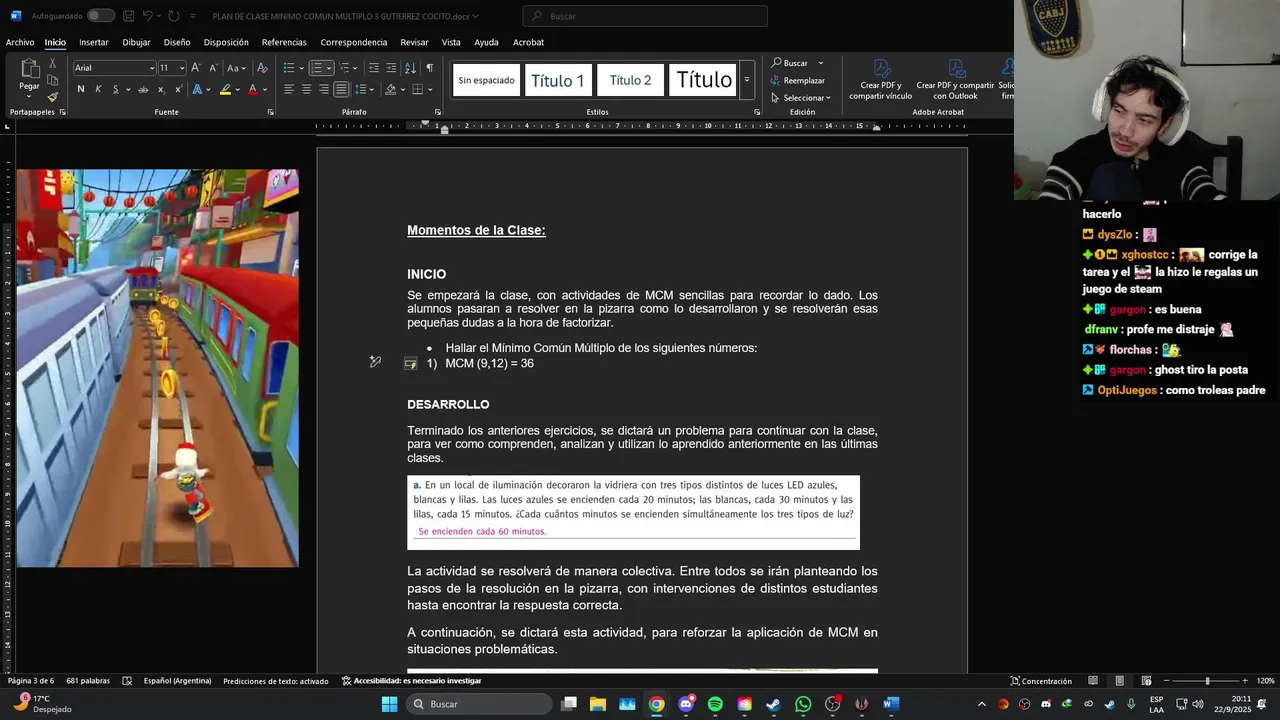Apply the Sin espaciado style
Viewport: 1280px width, 720px height.
tap(487, 80)
